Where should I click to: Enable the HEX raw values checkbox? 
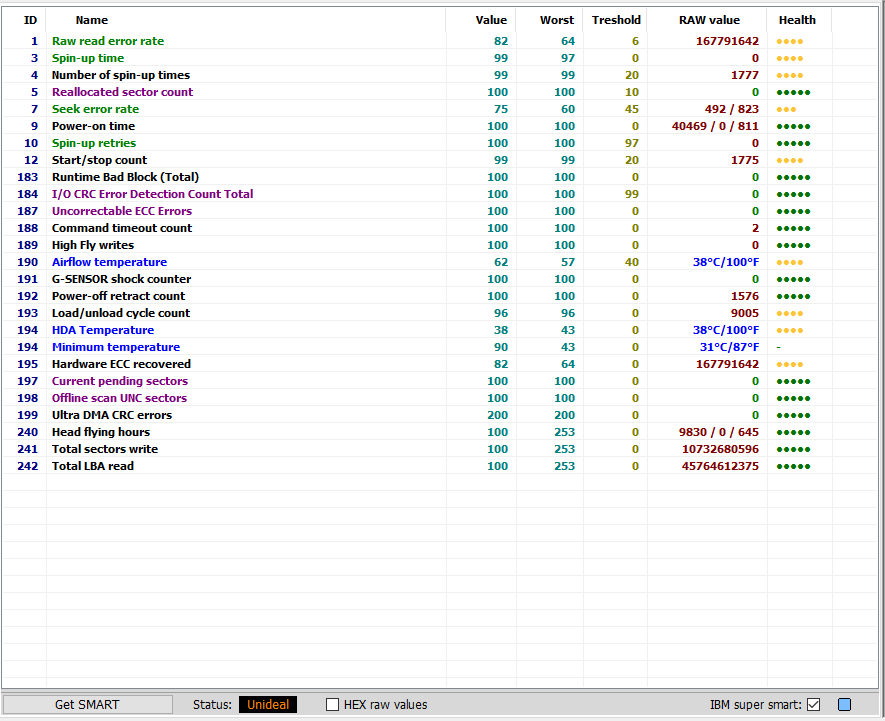[x=332, y=705]
